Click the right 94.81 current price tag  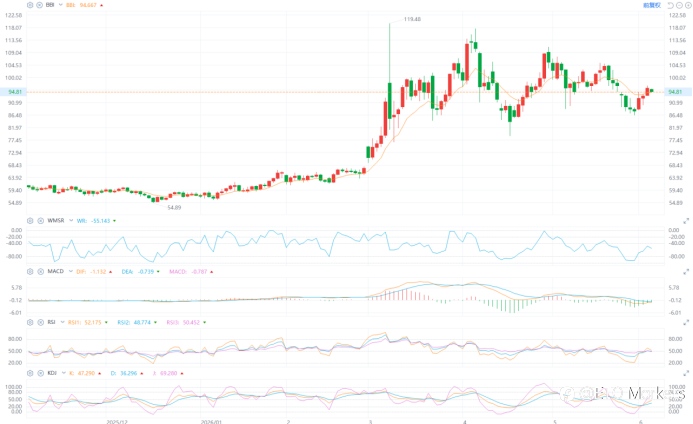[x=675, y=92]
